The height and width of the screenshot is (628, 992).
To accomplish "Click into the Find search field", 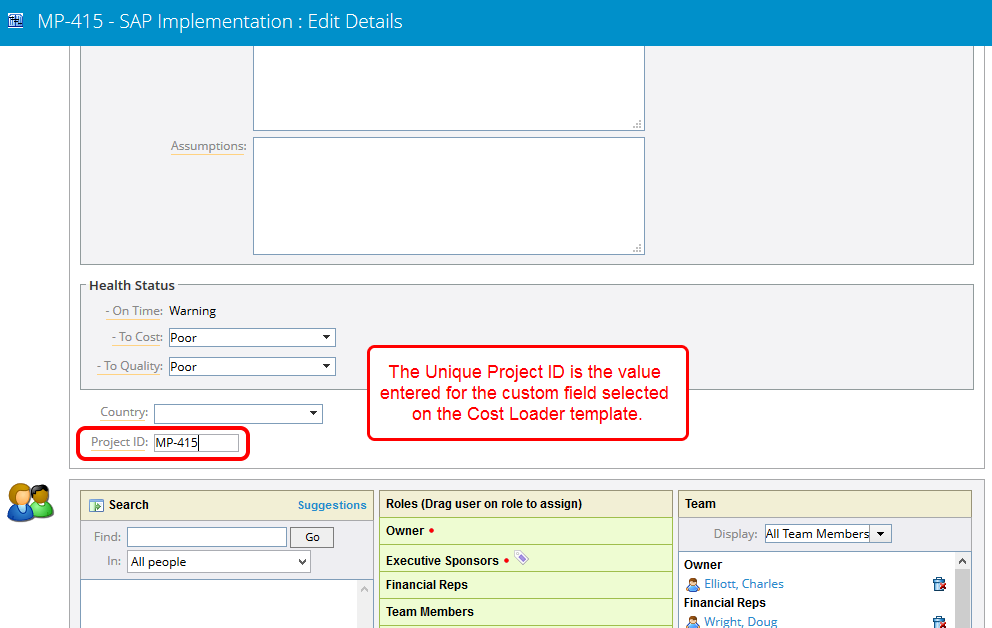I will [206, 537].
